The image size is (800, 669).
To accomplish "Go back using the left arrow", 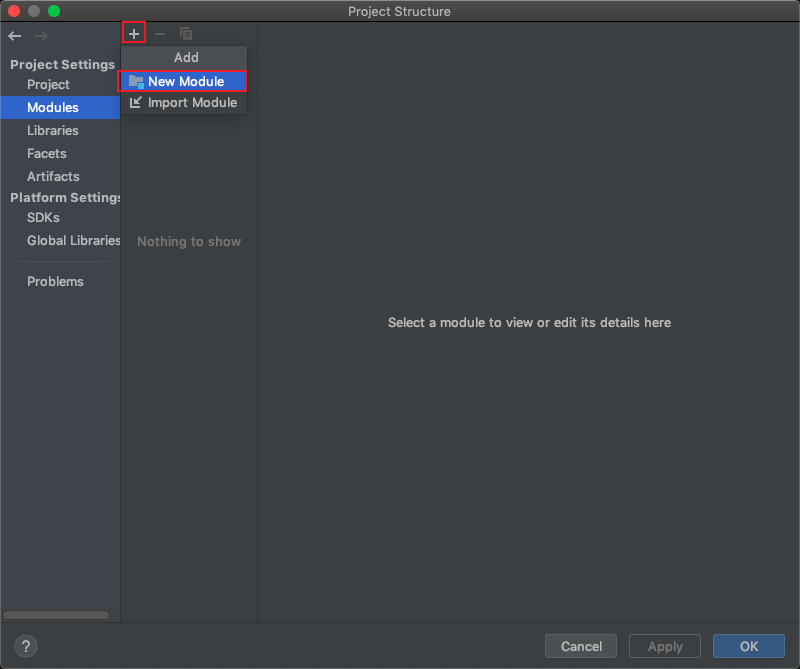I will (15, 36).
